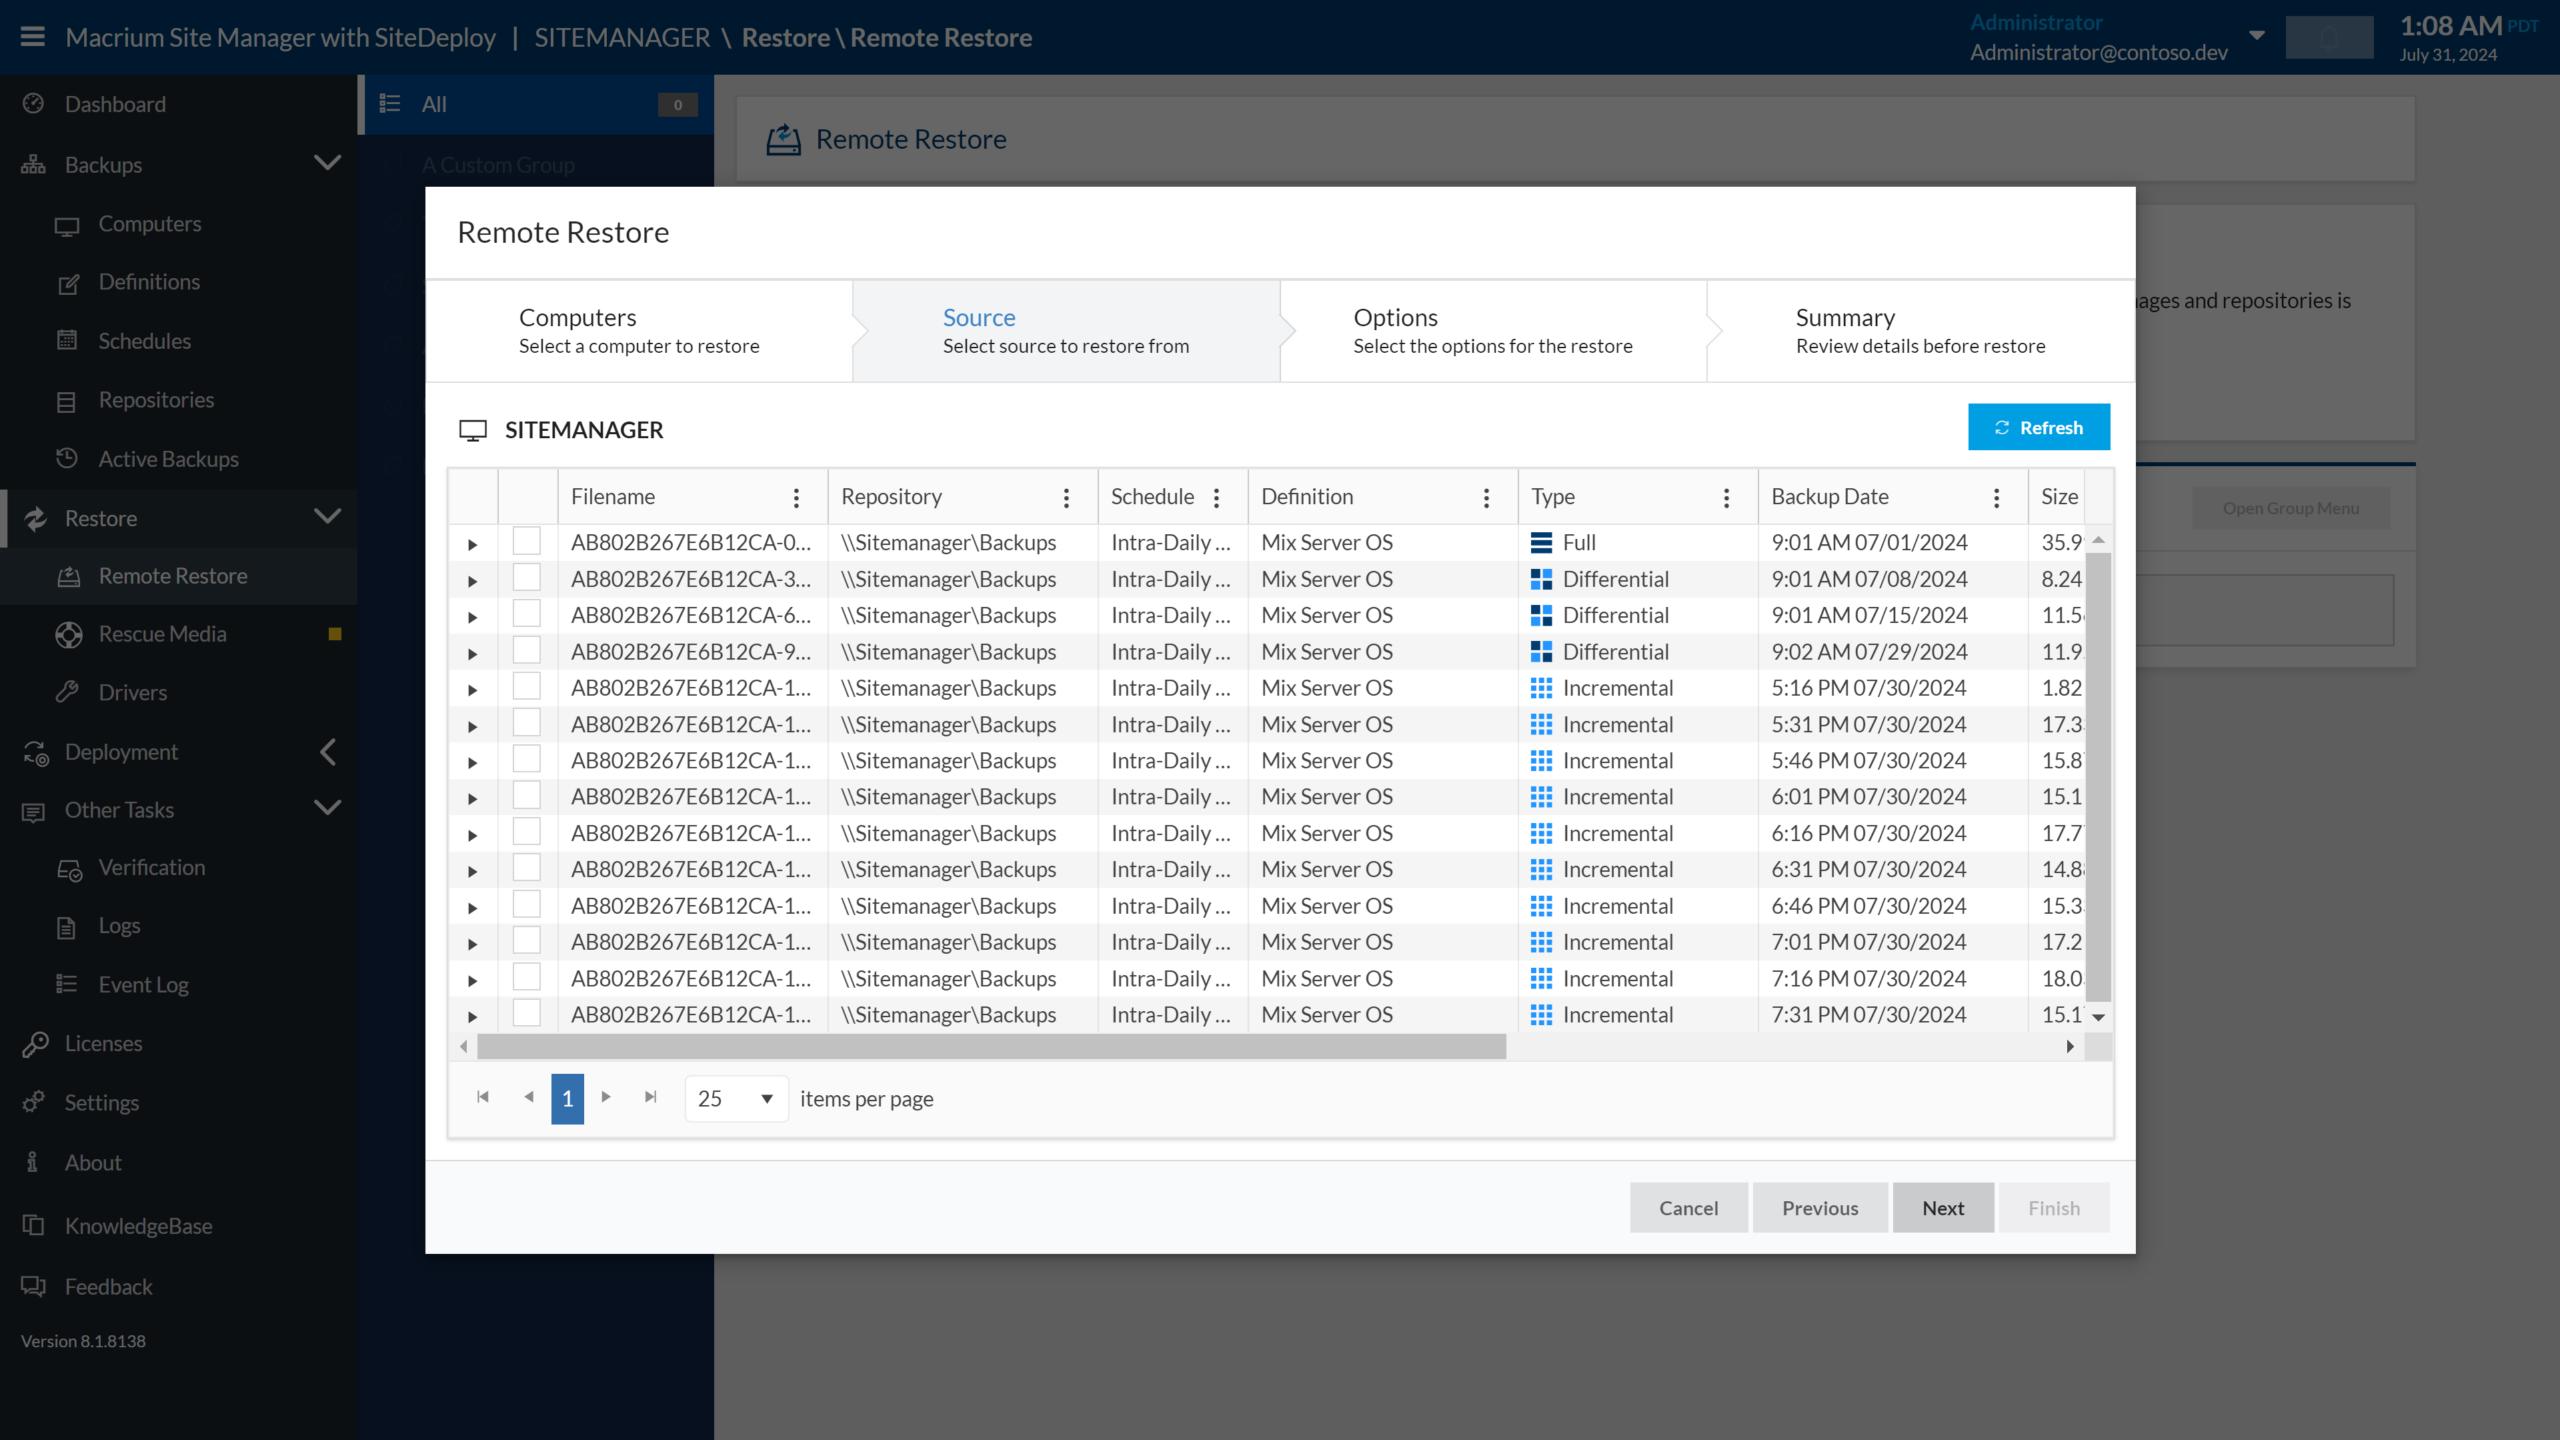Viewport: 2560px width, 1440px height.
Task: Expand the Full backup row details
Action: tap(472, 544)
